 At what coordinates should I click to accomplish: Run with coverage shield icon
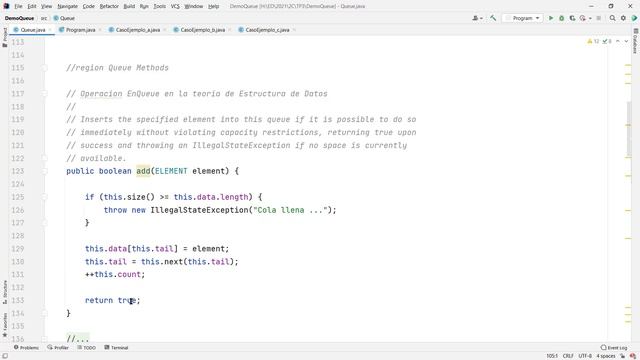[x=572, y=18]
